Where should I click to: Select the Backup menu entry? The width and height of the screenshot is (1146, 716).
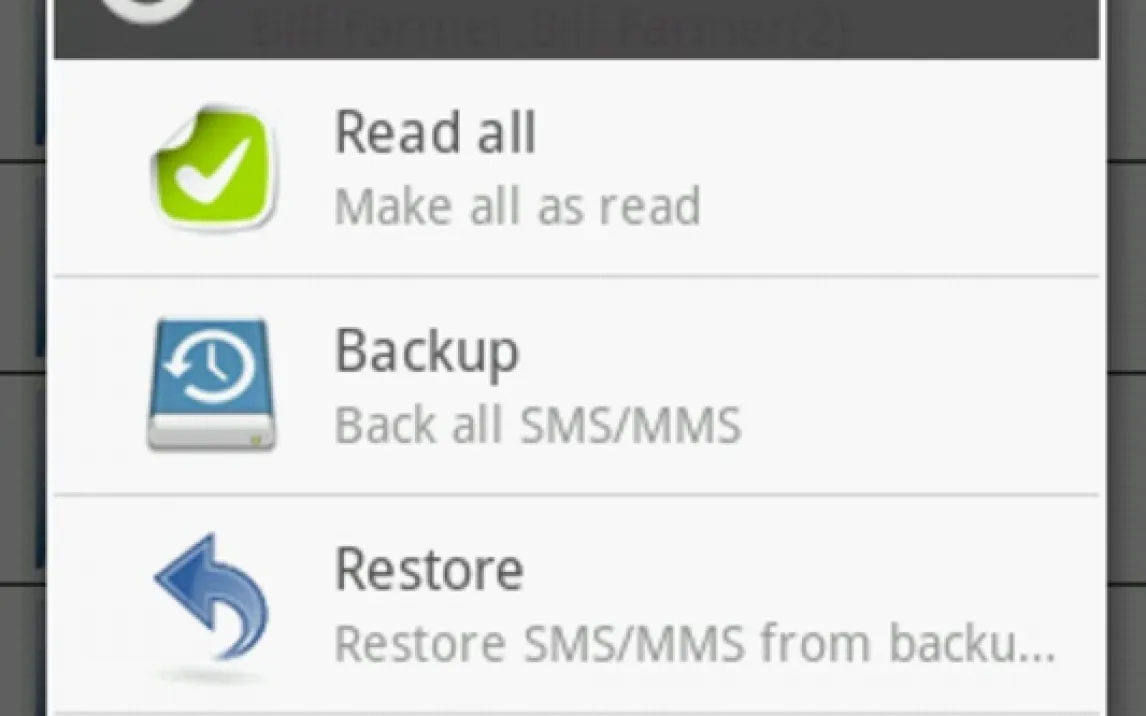577,385
